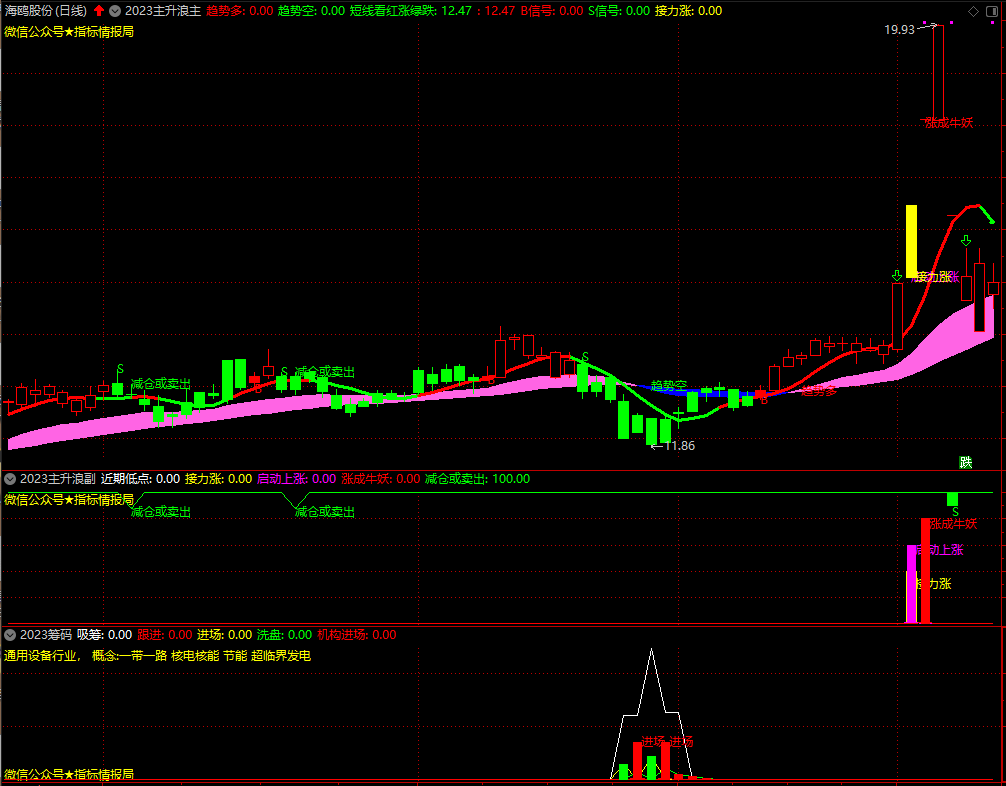Click the green 趋势空 chart annotation
Viewport: 1006px width, 786px height.
pos(669,386)
